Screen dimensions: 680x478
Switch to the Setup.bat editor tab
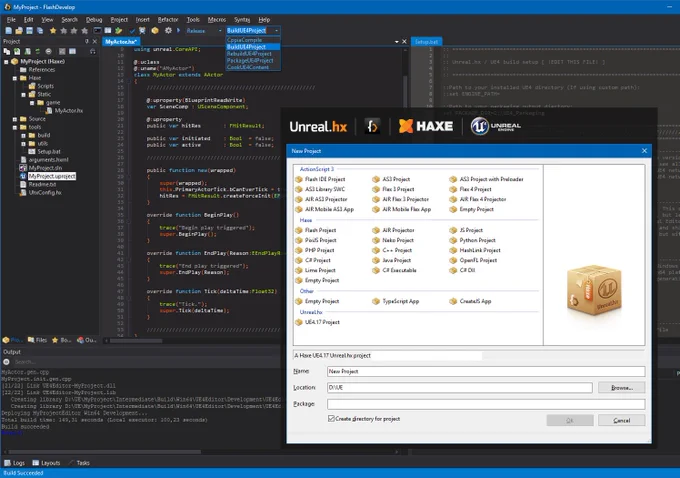tap(426, 42)
